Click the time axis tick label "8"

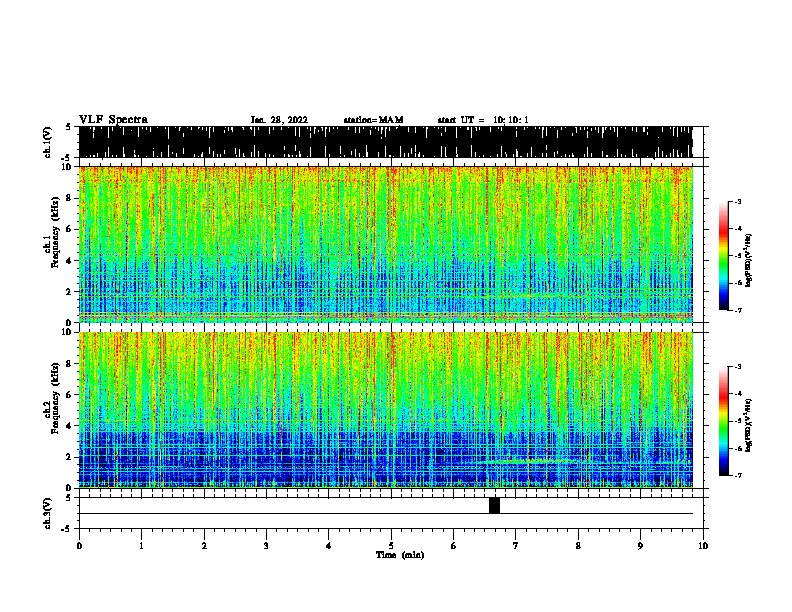tap(578, 546)
